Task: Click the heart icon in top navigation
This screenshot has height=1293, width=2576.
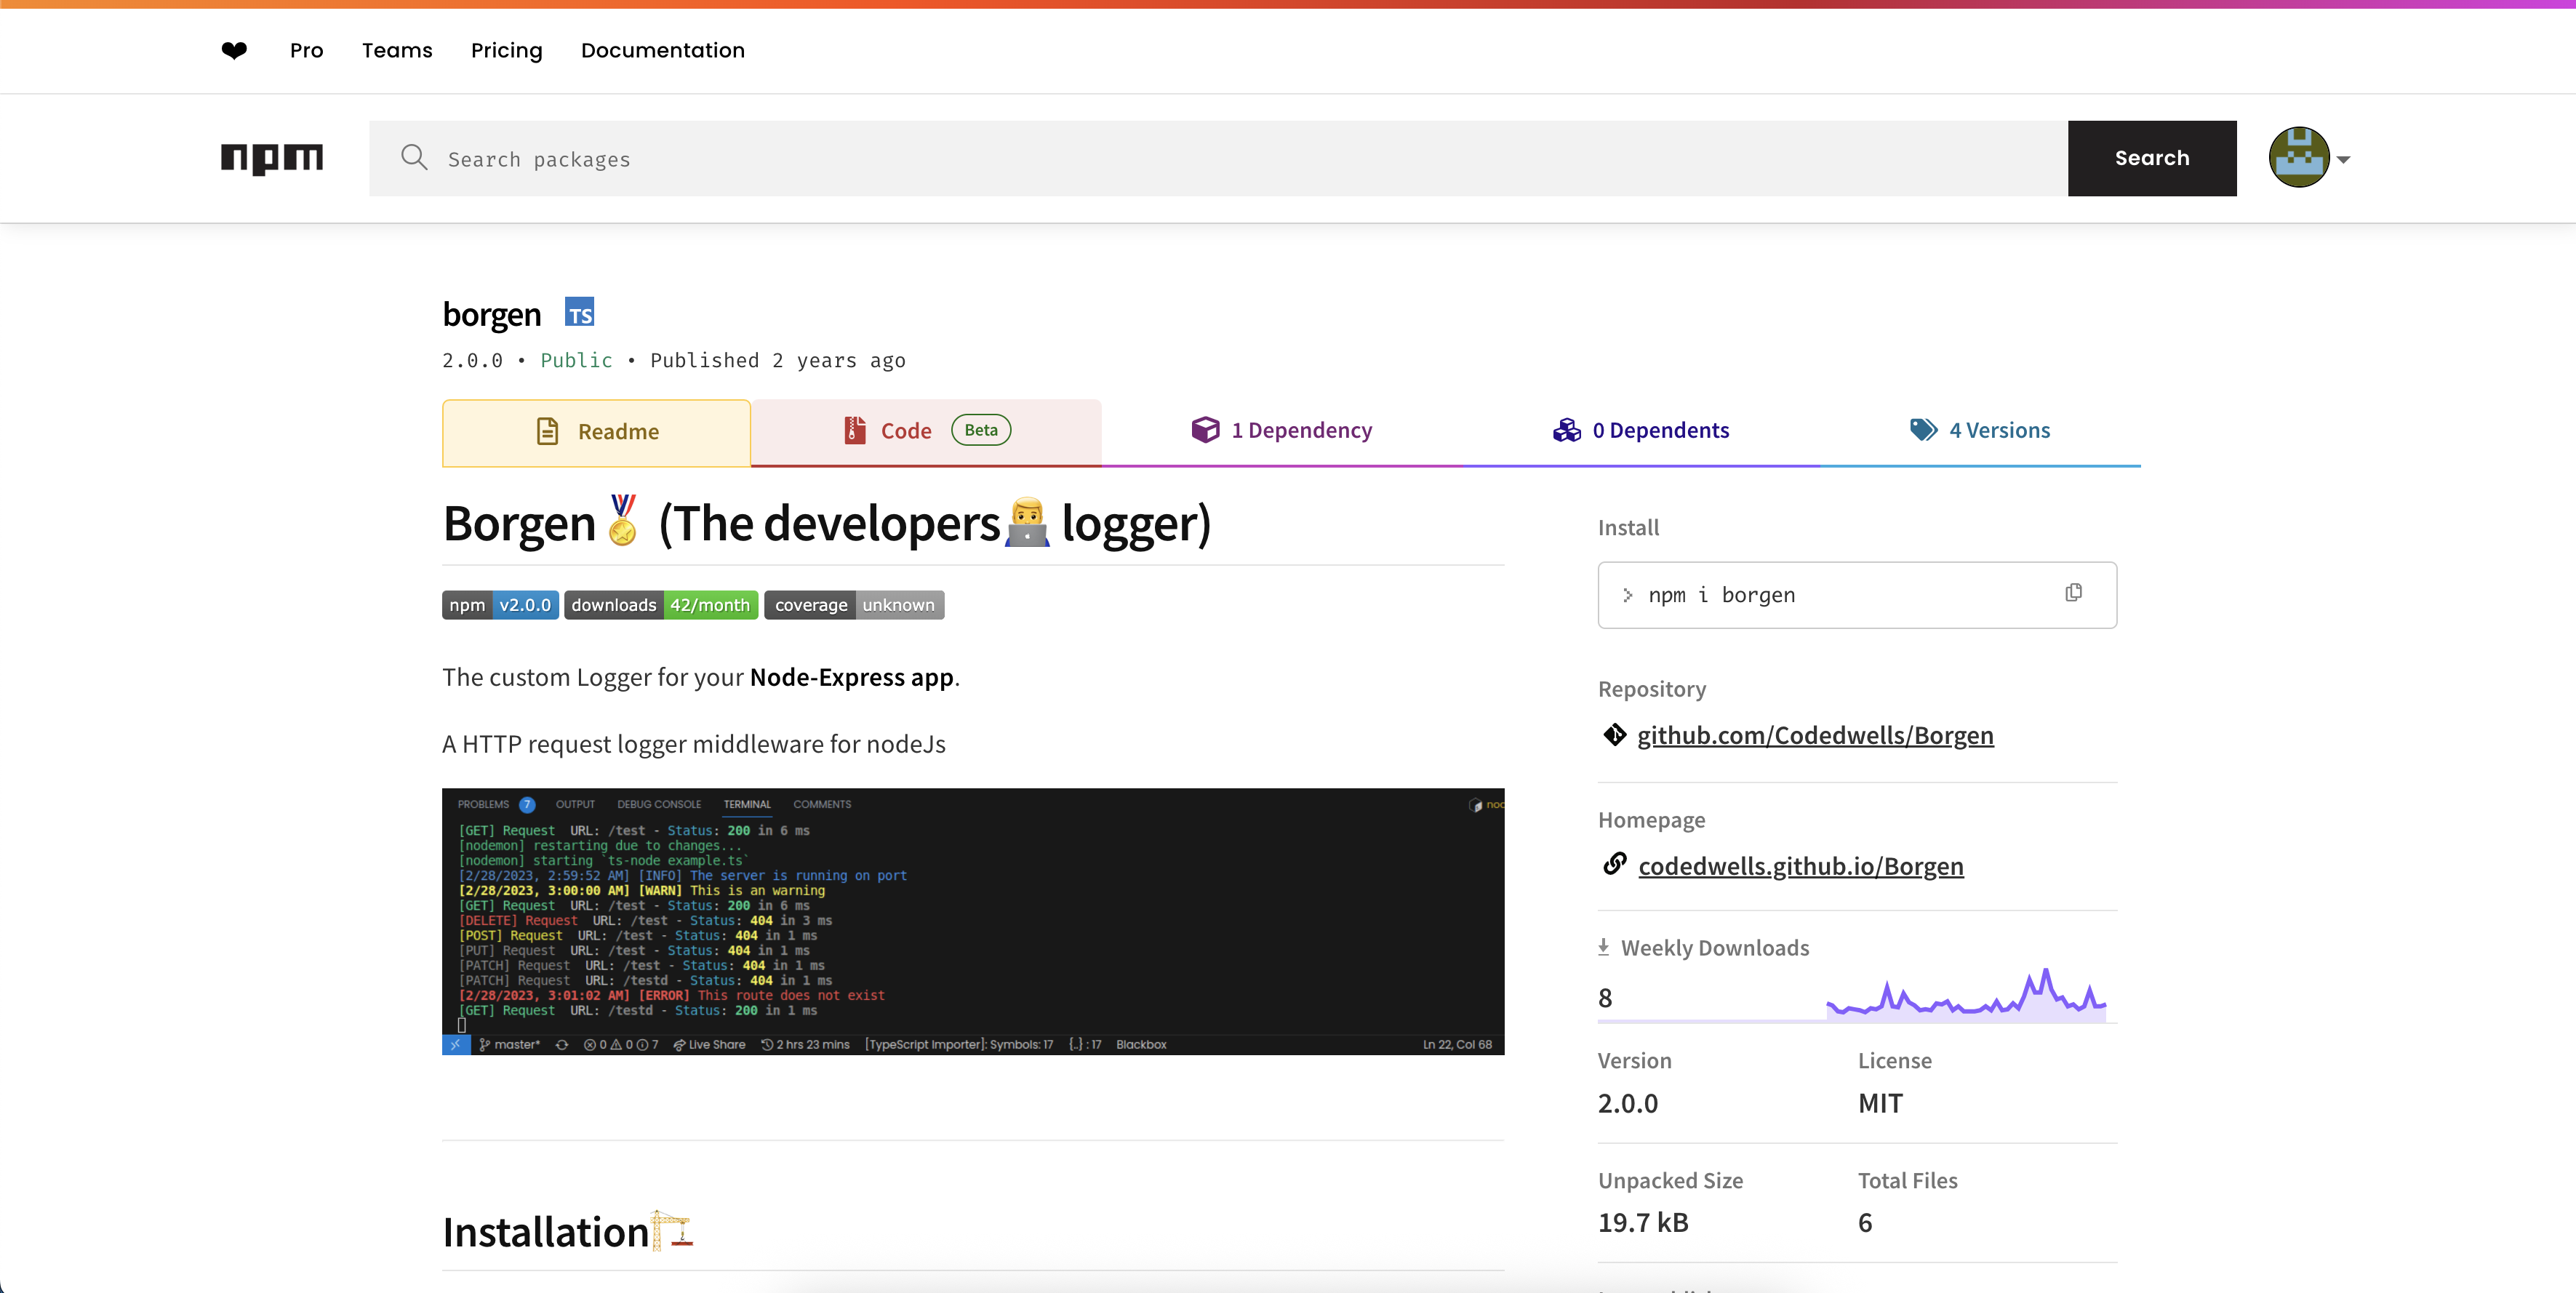Action: [234, 50]
